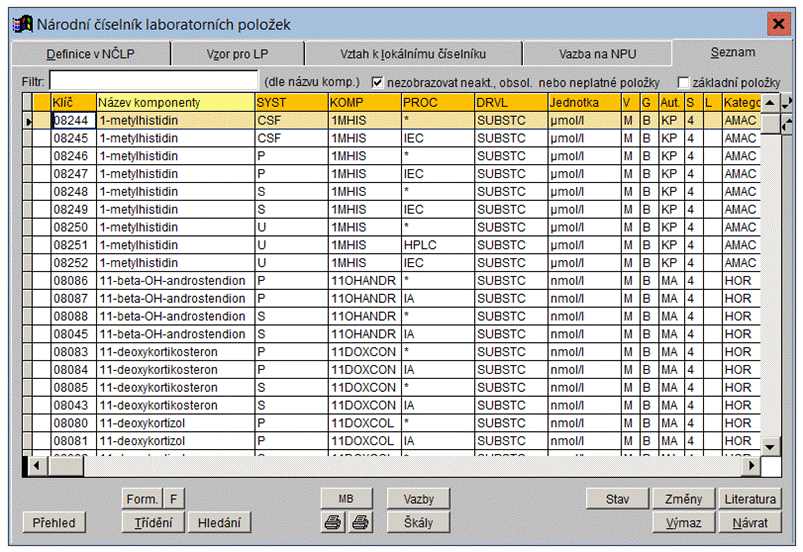The image size is (803, 552).
Task: Click the Literatura button
Action: pos(750,499)
